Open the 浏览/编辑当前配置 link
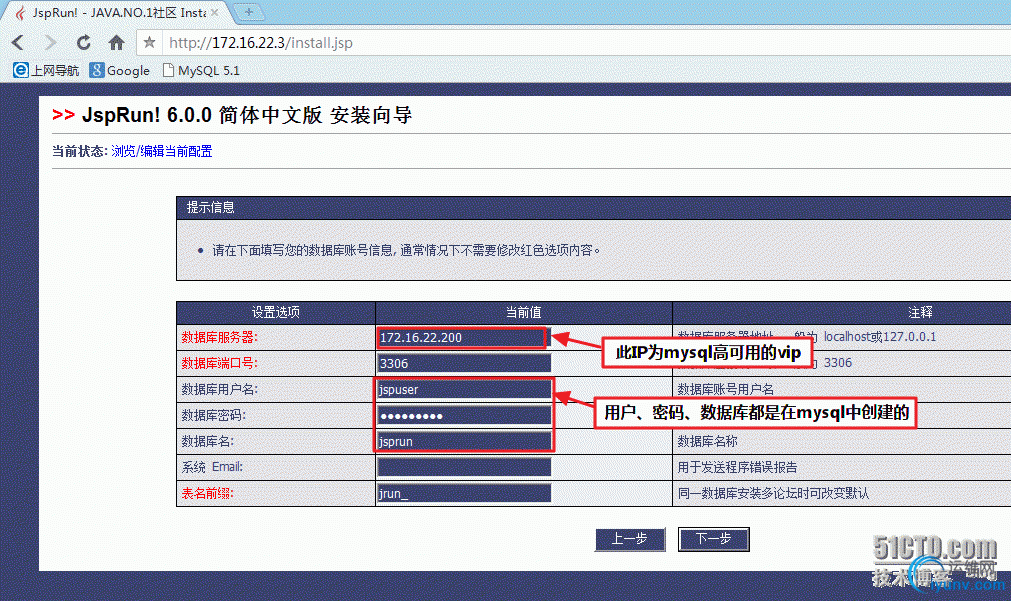1011x601 pixels. (x=162, y=151)
